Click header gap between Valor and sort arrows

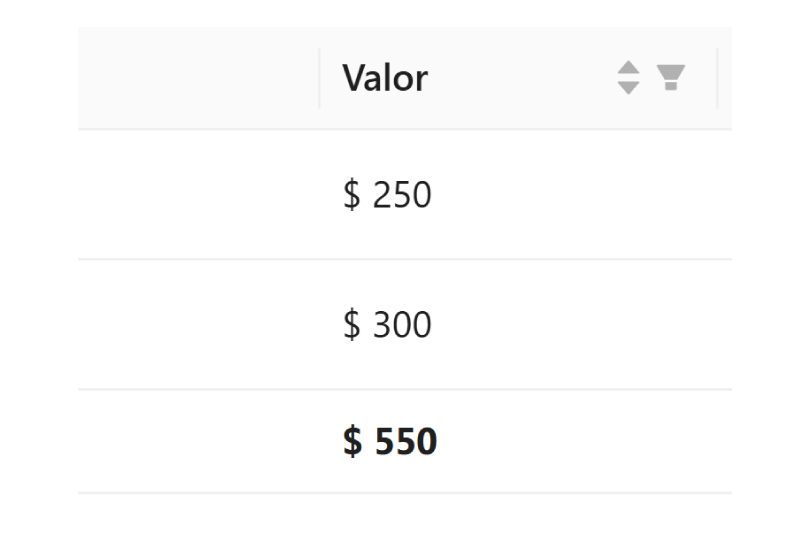click(520, 78)
